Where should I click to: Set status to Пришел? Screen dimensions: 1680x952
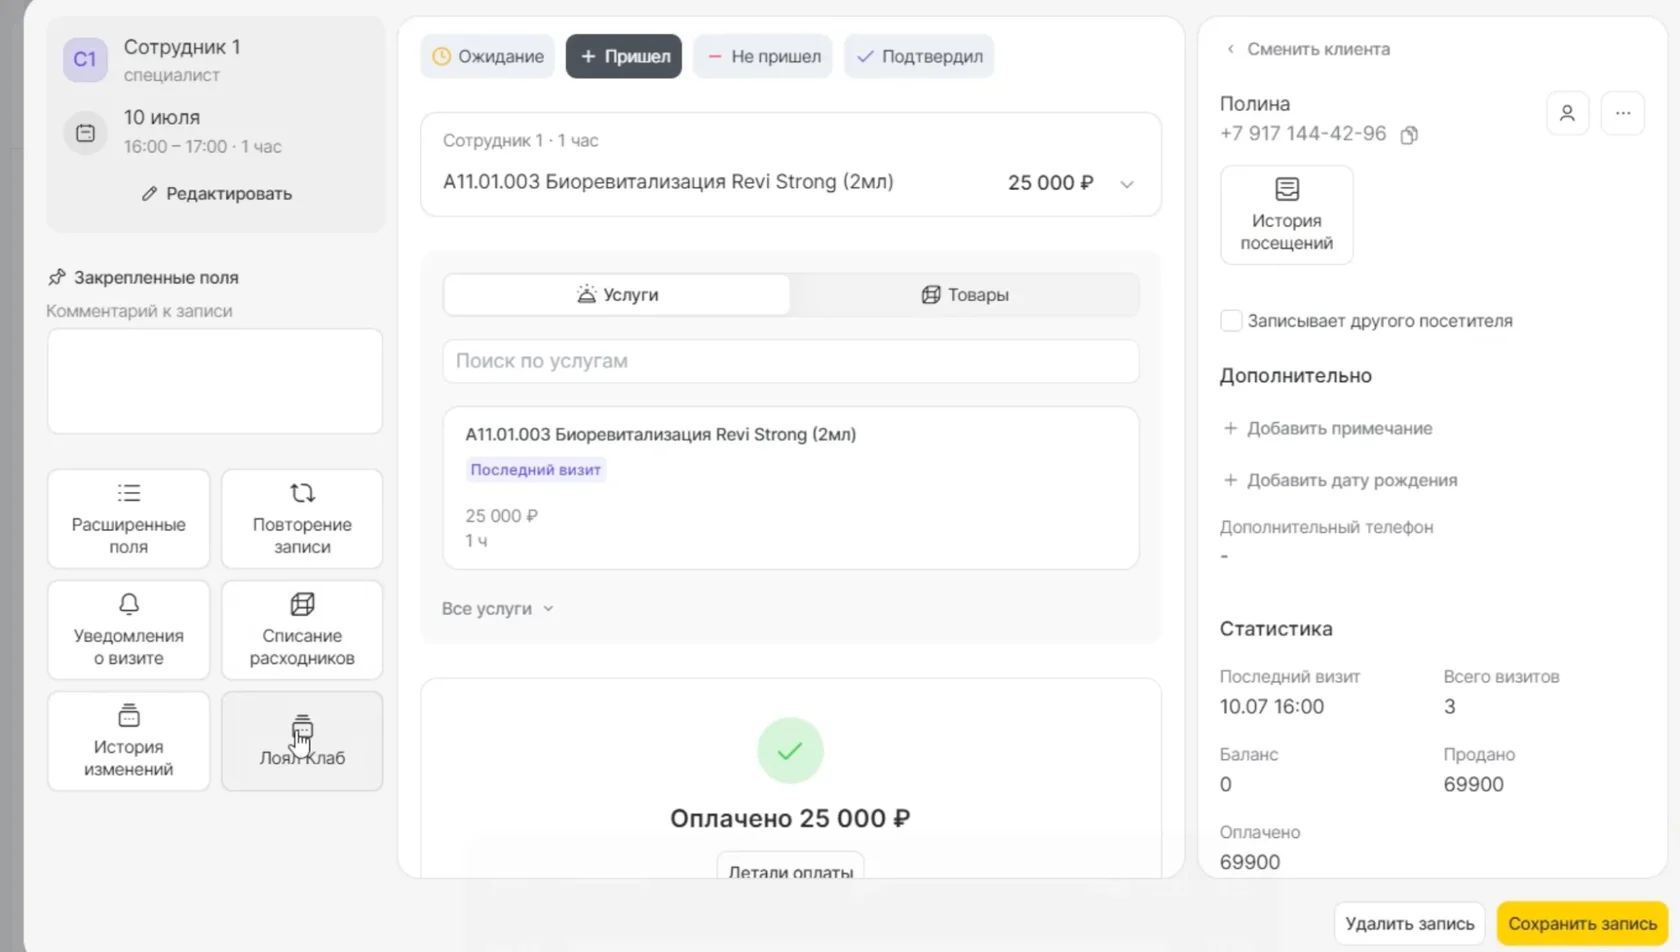click(x=624, y=56)
